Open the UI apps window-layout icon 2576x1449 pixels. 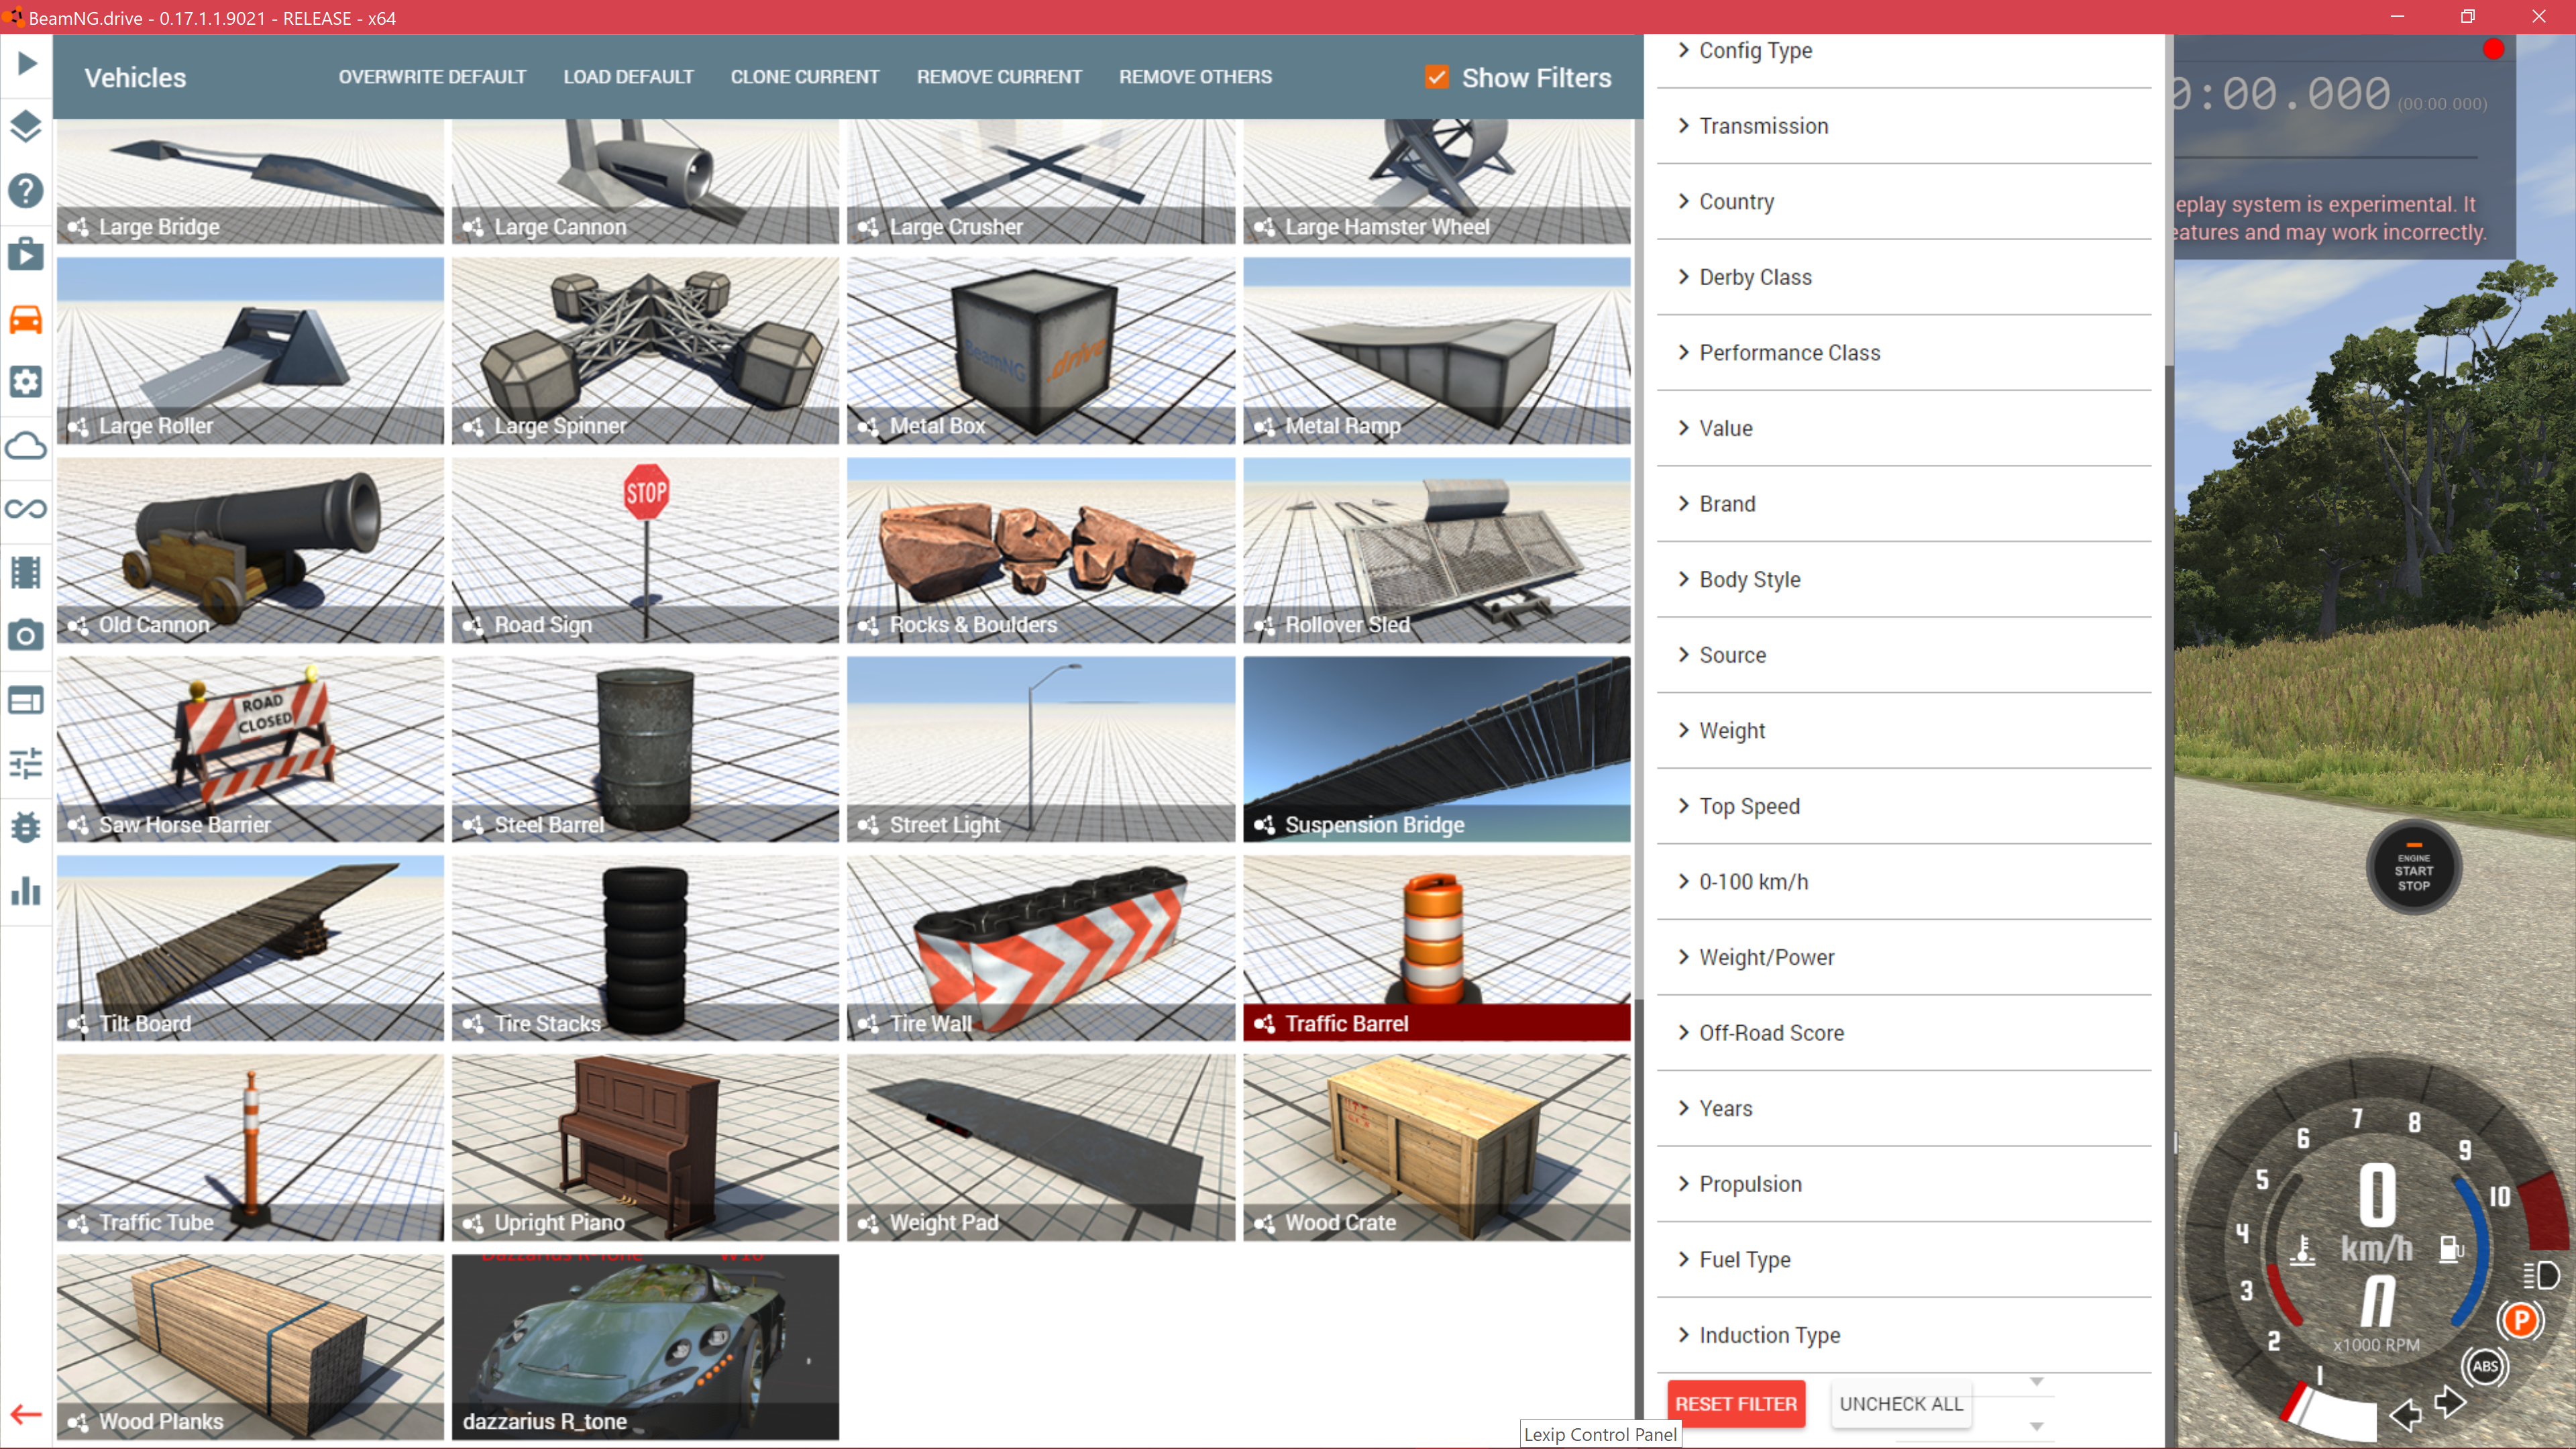tap(26, 700)
